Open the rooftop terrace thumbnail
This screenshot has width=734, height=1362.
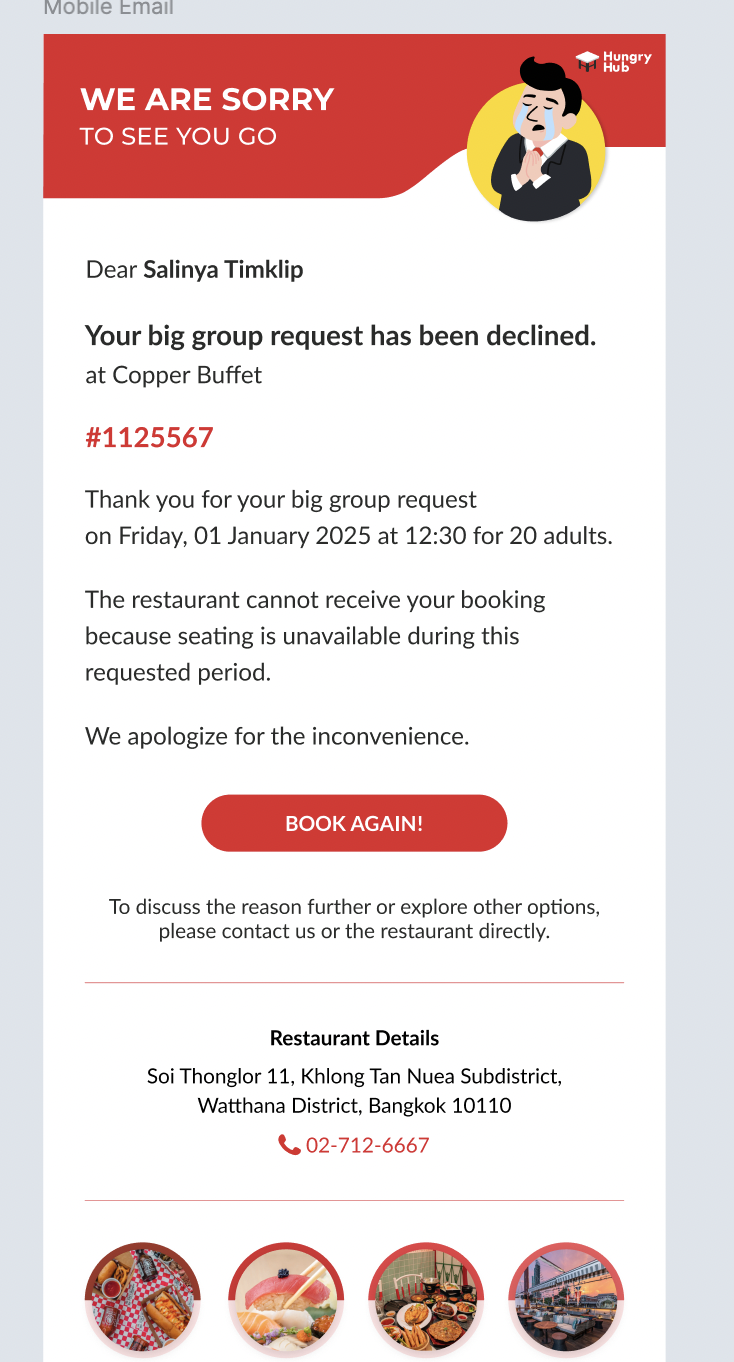point(566,1299)
